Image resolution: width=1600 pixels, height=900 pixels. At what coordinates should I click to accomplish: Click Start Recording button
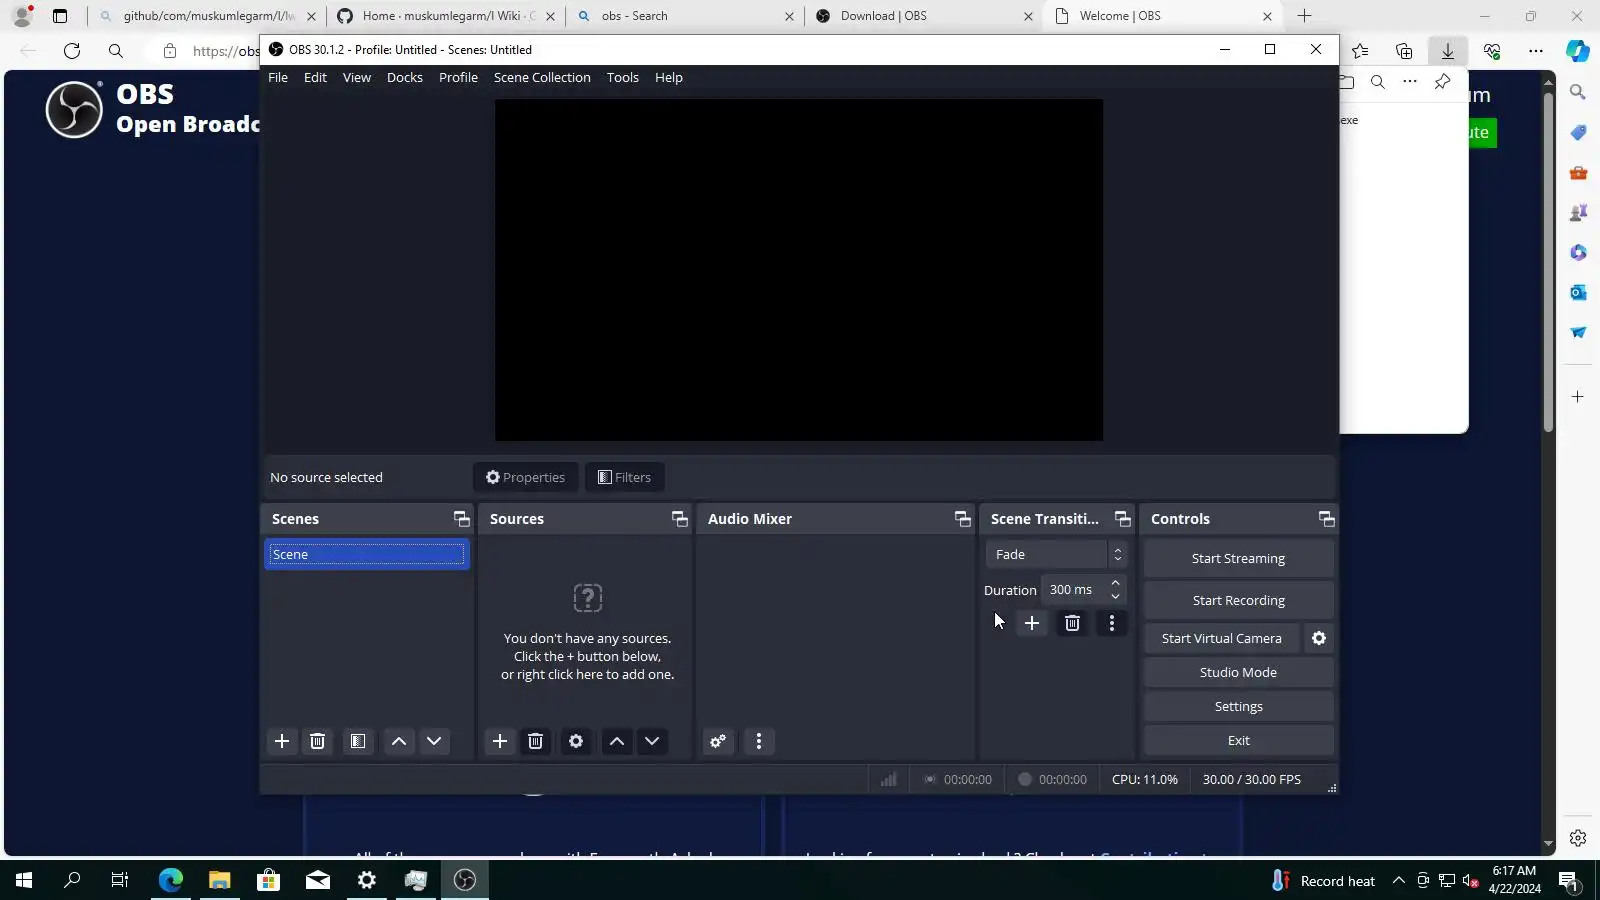tap(1238, 601)
